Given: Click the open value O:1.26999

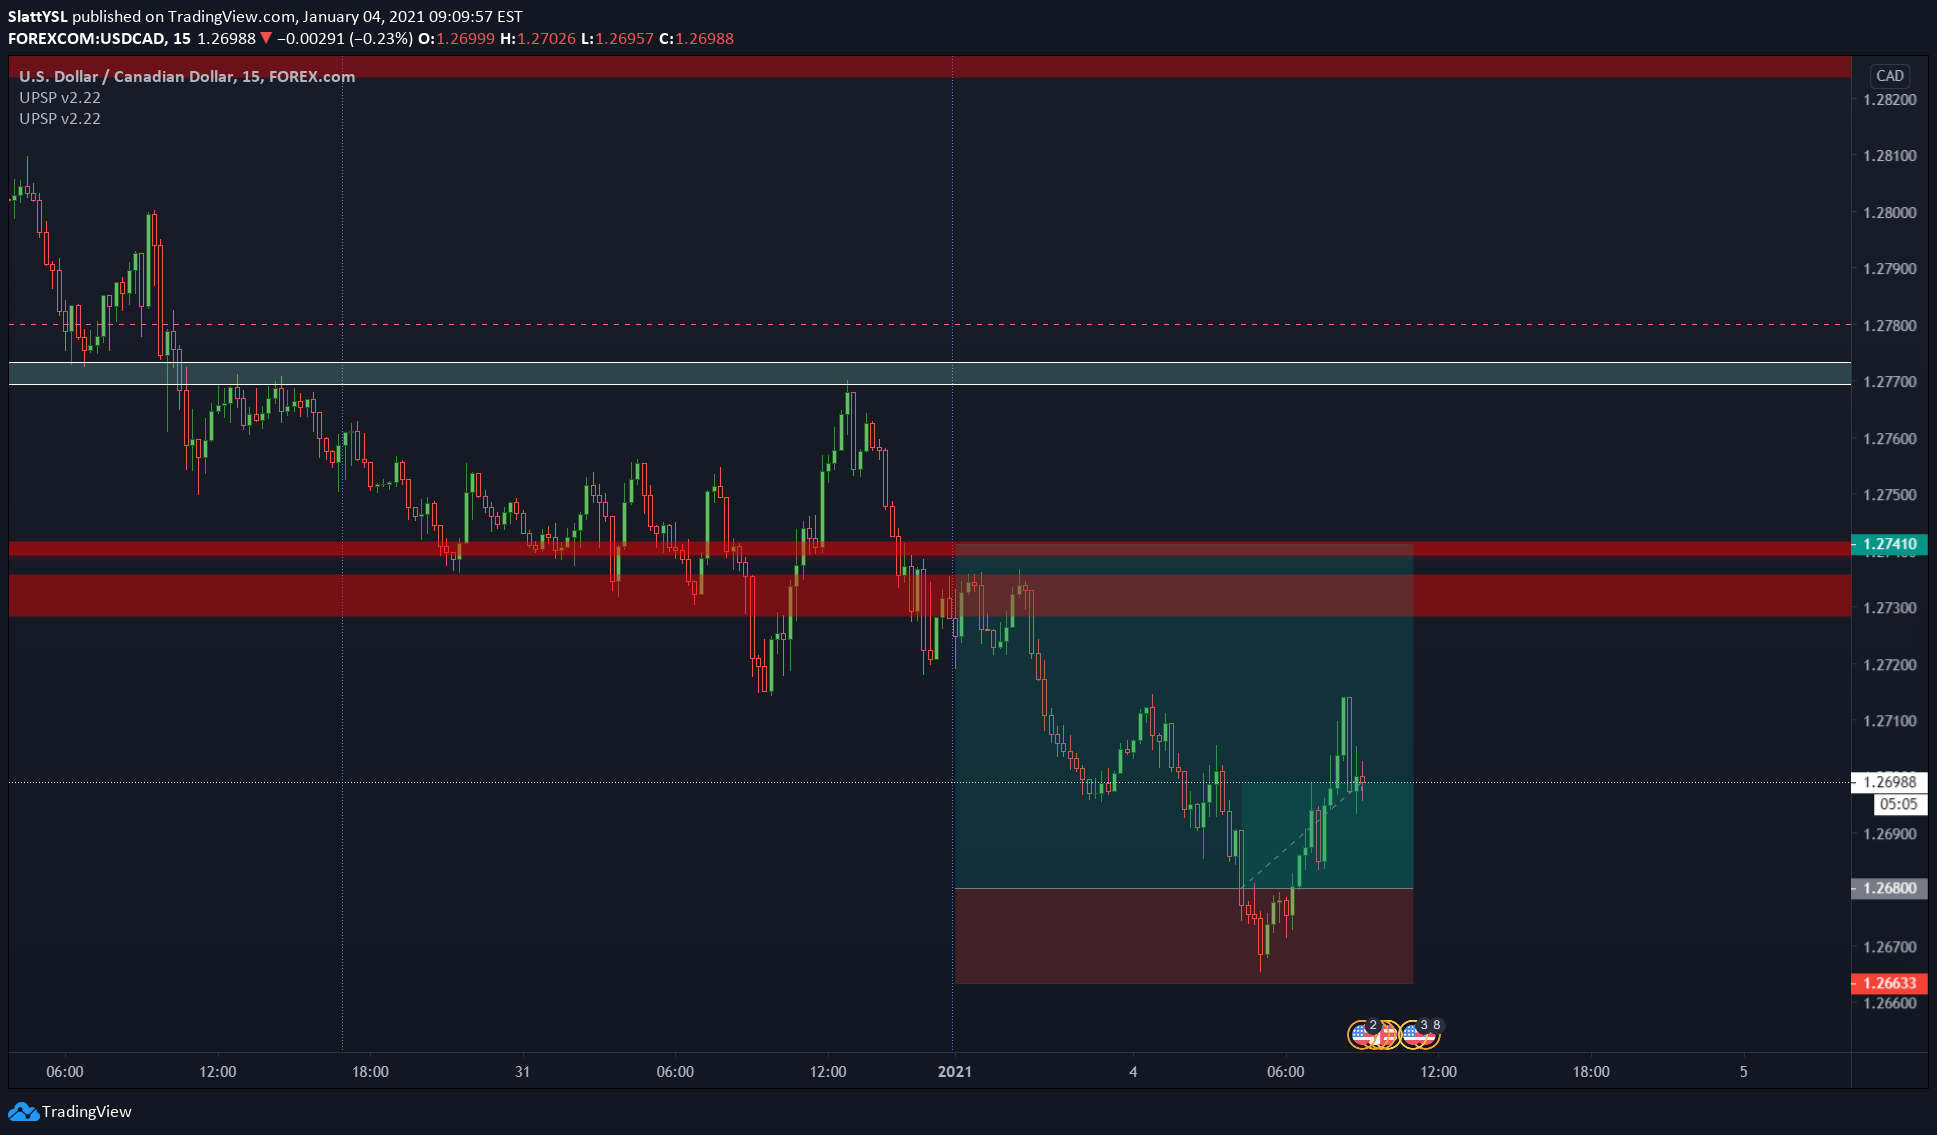Looking at the screenshot, I should tap(456, 38).
